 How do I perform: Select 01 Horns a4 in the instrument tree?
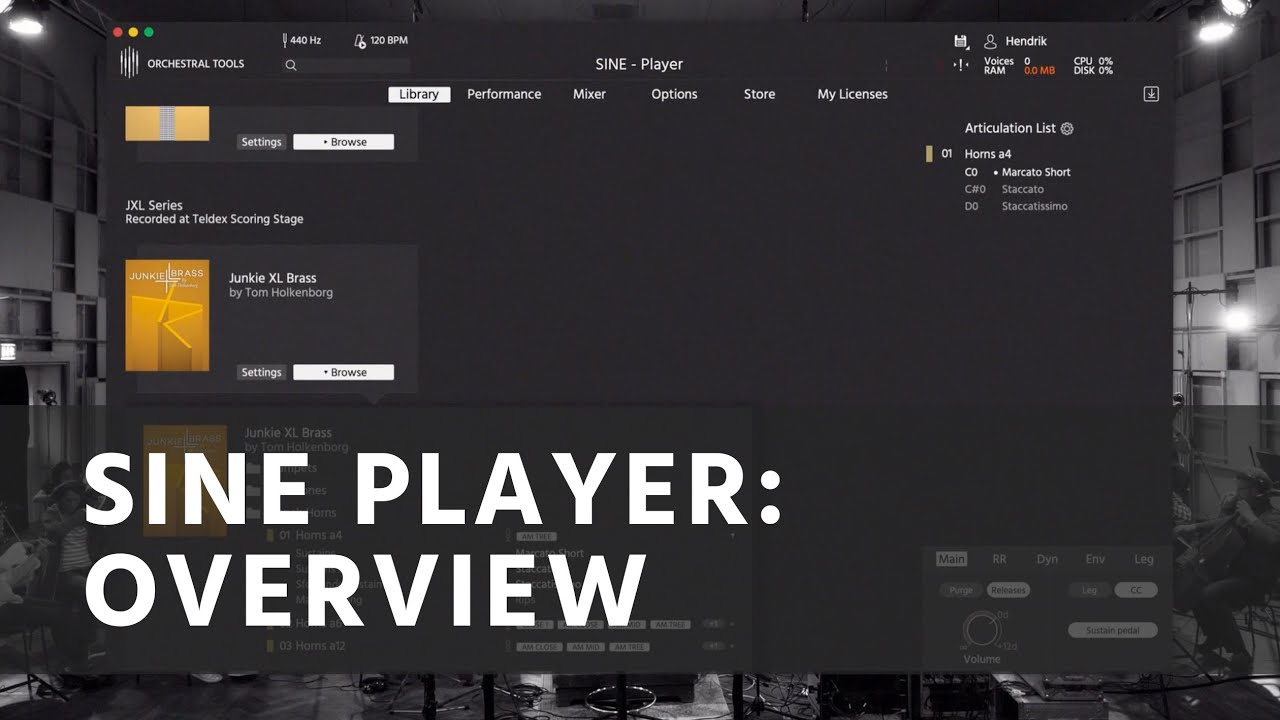tap(310, 536)
